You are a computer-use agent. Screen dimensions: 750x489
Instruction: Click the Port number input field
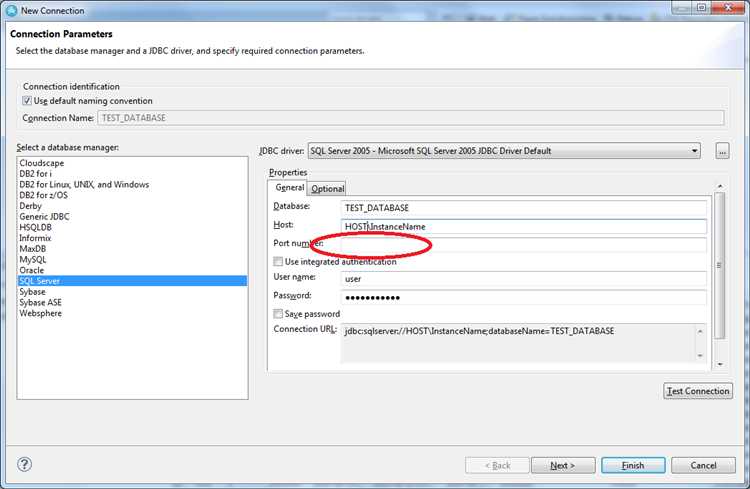point(524,245)
